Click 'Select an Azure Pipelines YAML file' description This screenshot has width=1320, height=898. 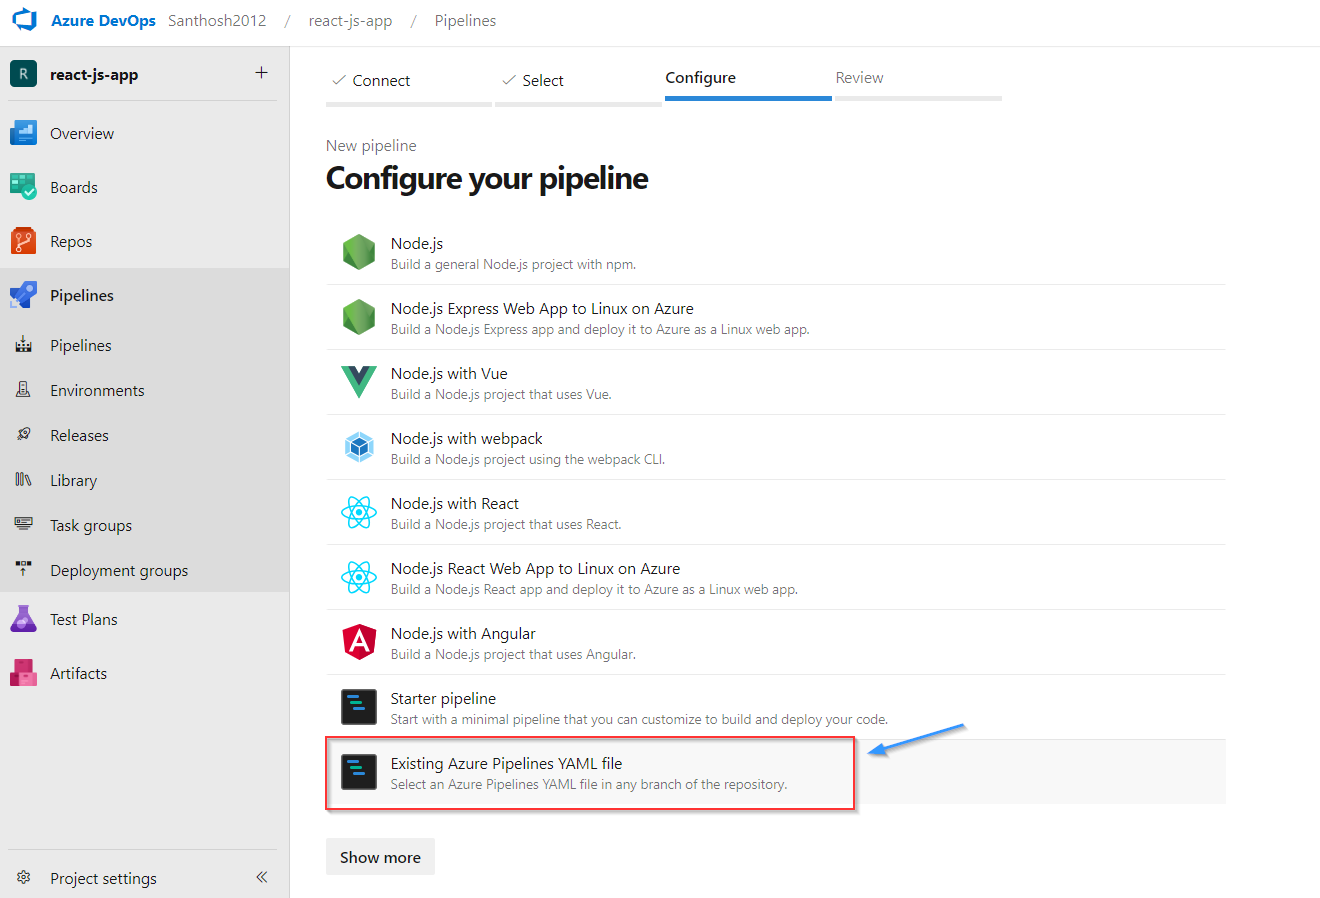click(x=589, y=784)
